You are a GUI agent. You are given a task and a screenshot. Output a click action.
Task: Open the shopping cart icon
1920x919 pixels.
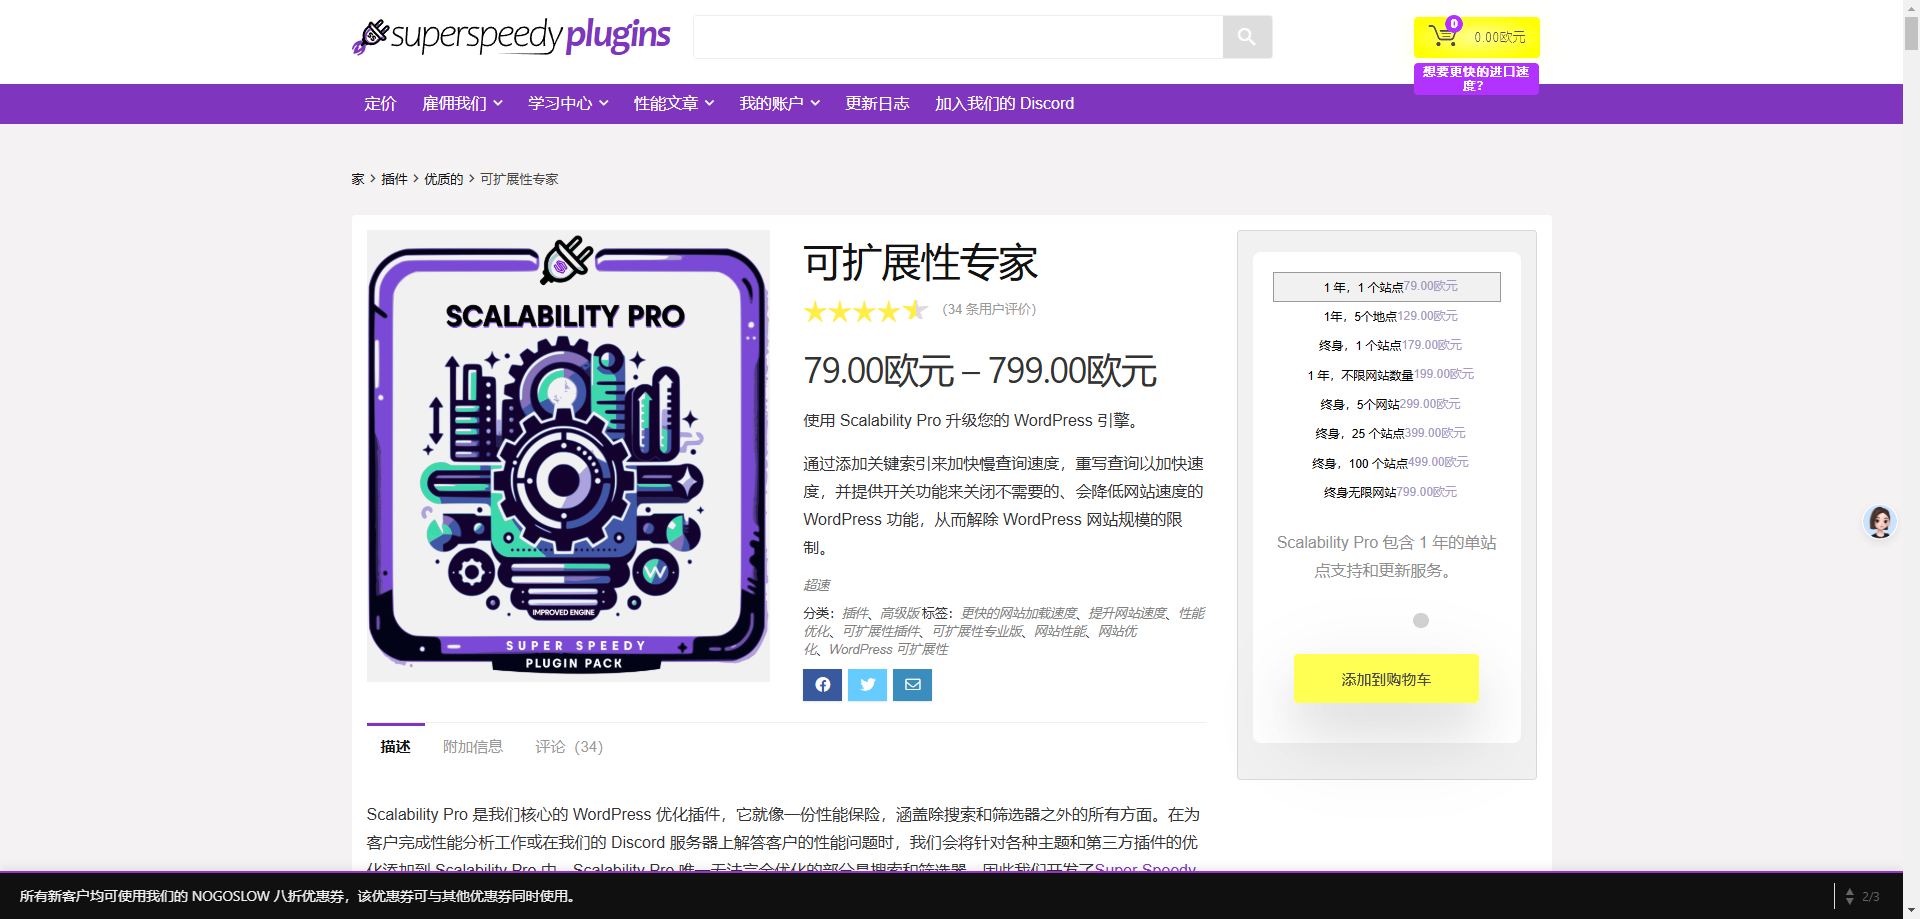[1443, 36]
